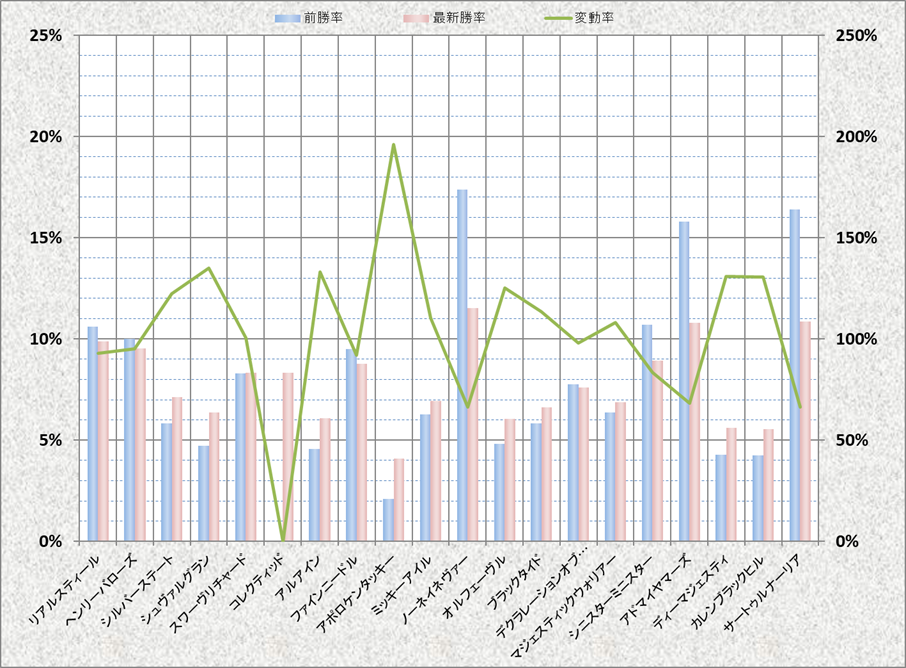Click the blue bar for アドマイヤマーズ
The width and height of the screenshot is (906, 668).
(684, 381)
